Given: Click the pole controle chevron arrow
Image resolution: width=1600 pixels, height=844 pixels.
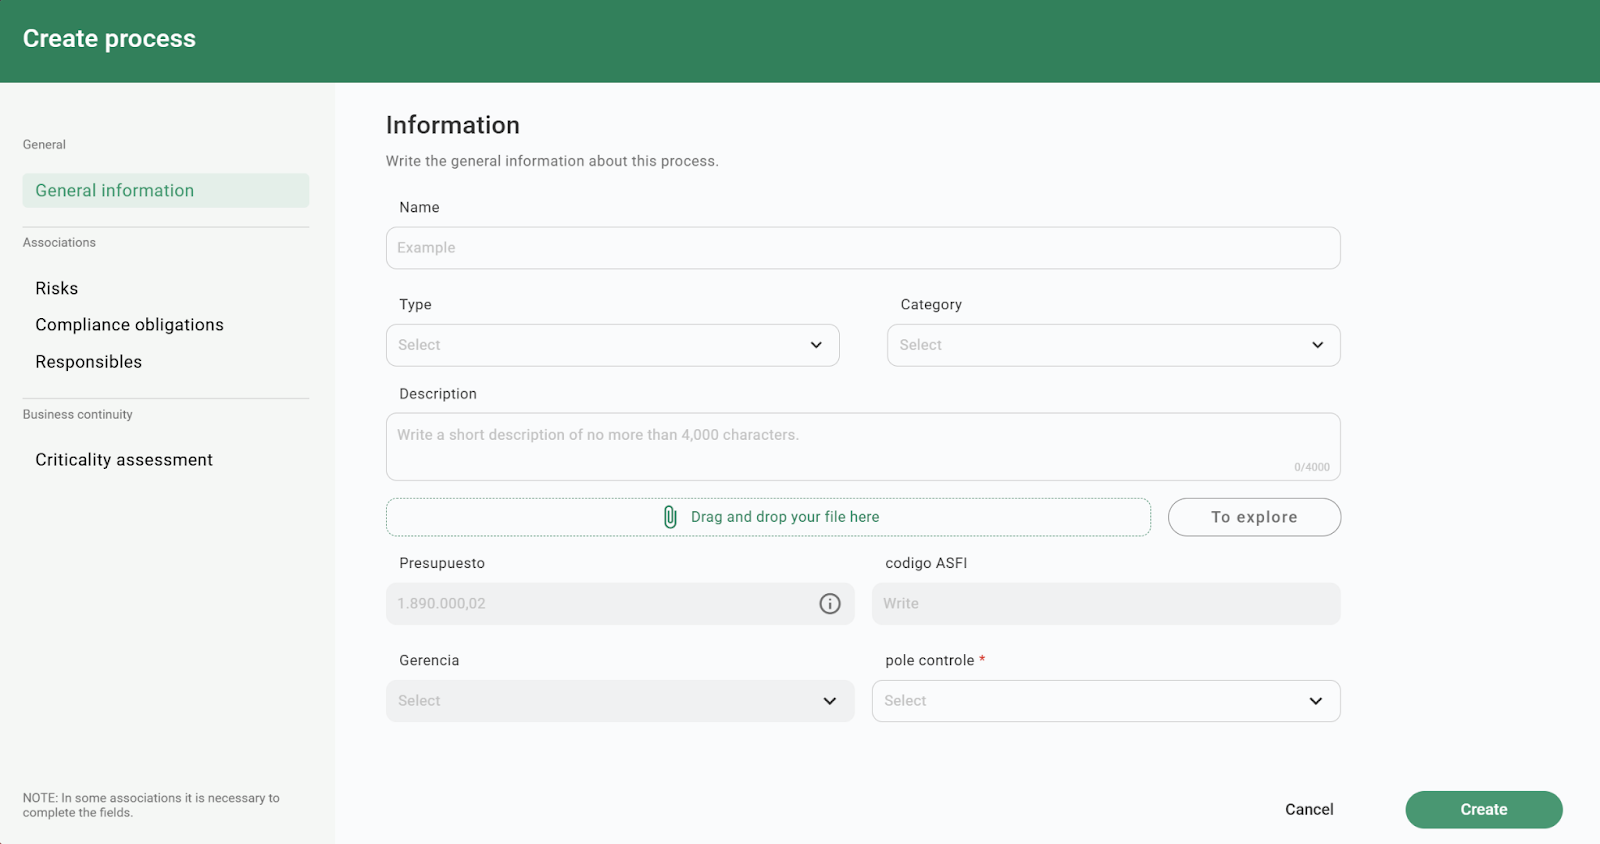Looking at the screenshot, I should pos(1315,701).
